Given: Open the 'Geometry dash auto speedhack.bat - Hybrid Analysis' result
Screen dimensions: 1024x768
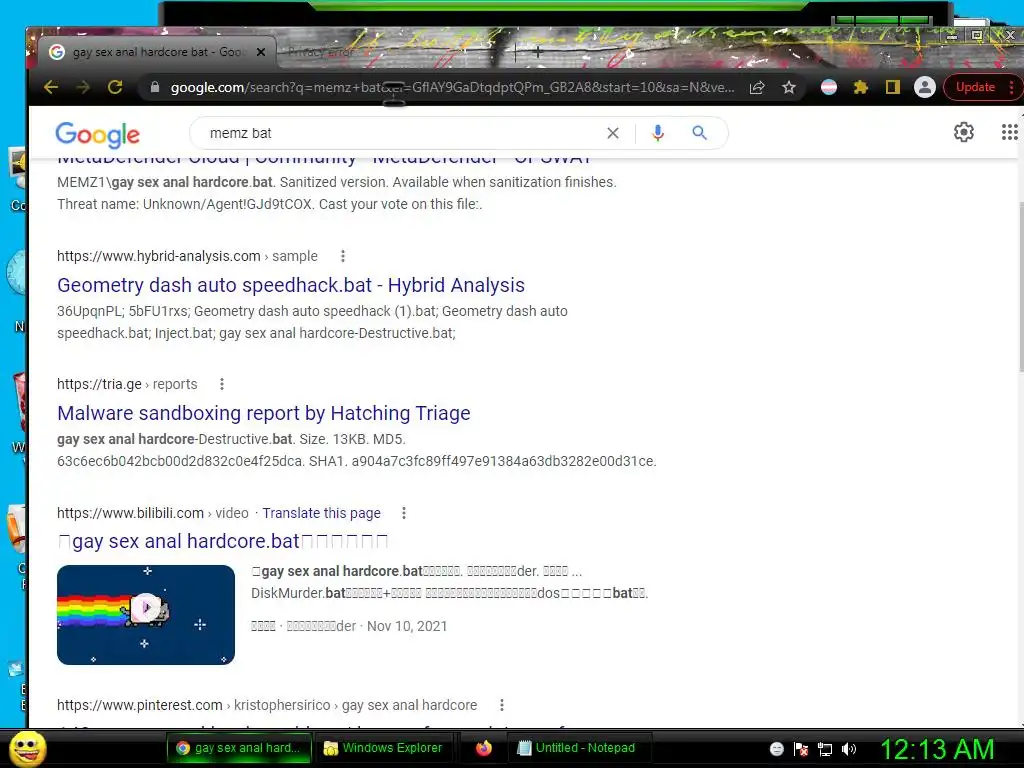Looking at the screenshot, I should pyautogui.click(x=291, y=285).
